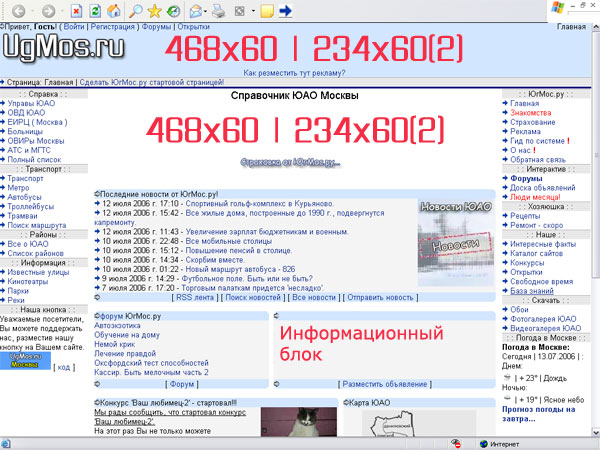Go to the Home page icon
The width and height of the screenshot is (600, 450).
[114, 11]
